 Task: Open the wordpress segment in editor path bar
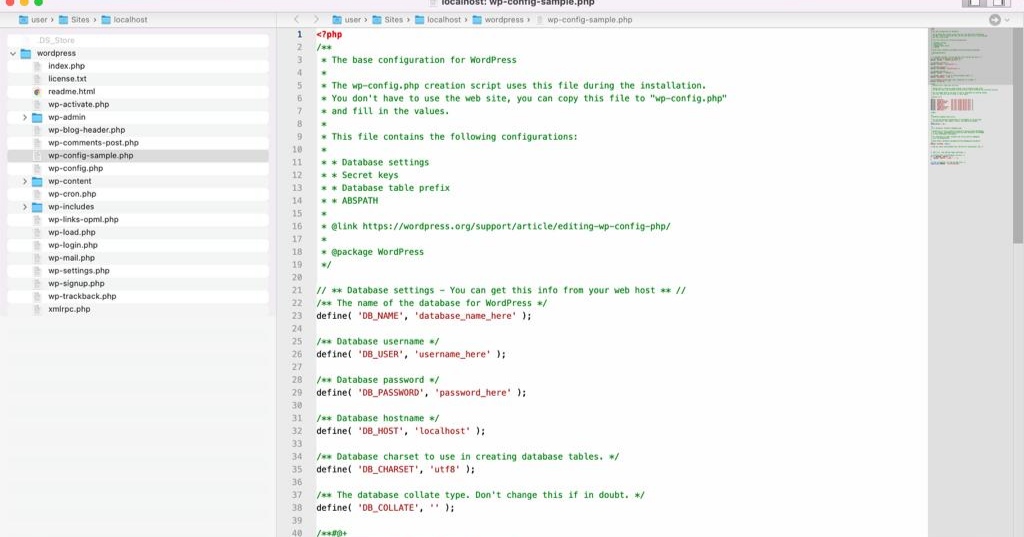tap(498, 20)
